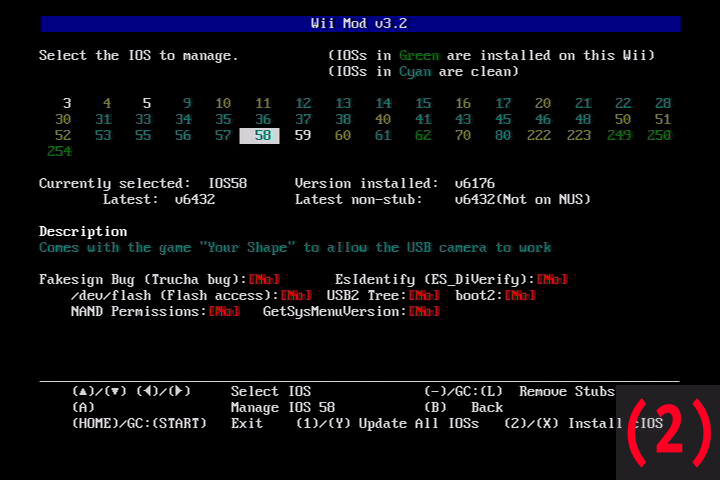Select IOS 5 in the grid
Screen dimensions: 720x480
tap(146, 103)
